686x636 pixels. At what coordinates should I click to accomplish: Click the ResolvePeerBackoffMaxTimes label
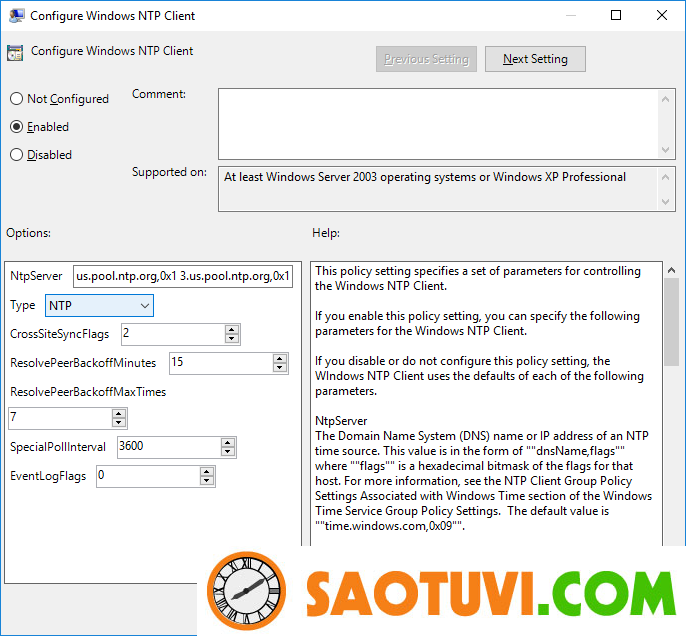click(88, 392)
